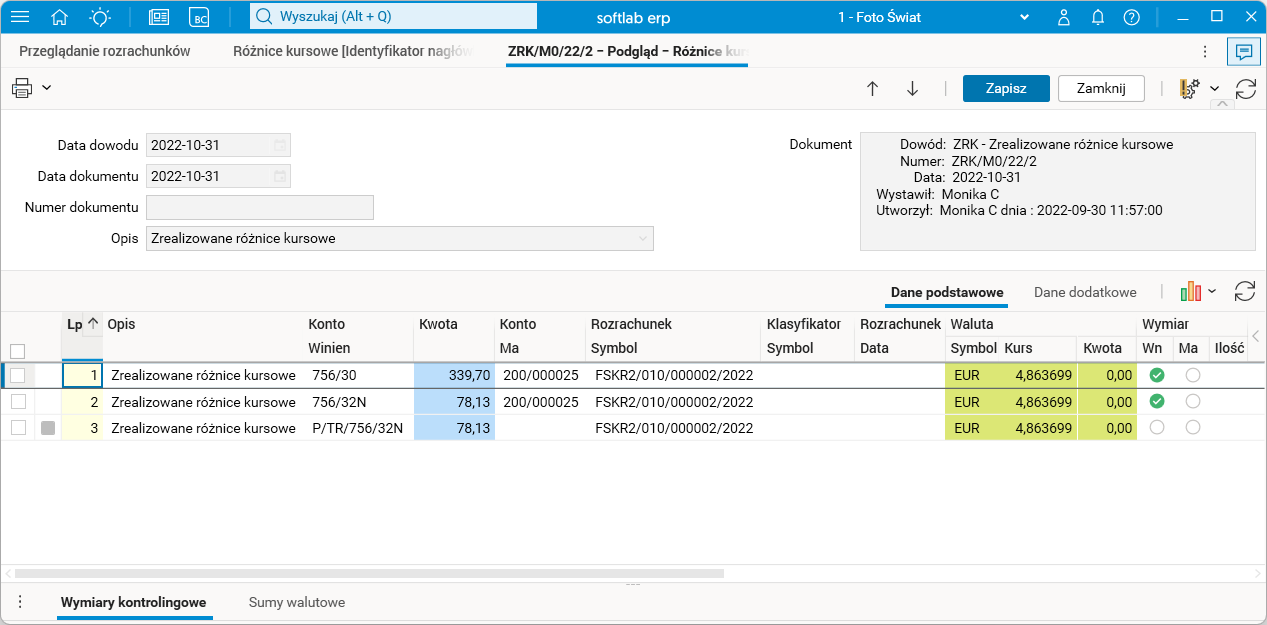Move to previous record with up arrow

pyautogui.click(x=872, y=88)
